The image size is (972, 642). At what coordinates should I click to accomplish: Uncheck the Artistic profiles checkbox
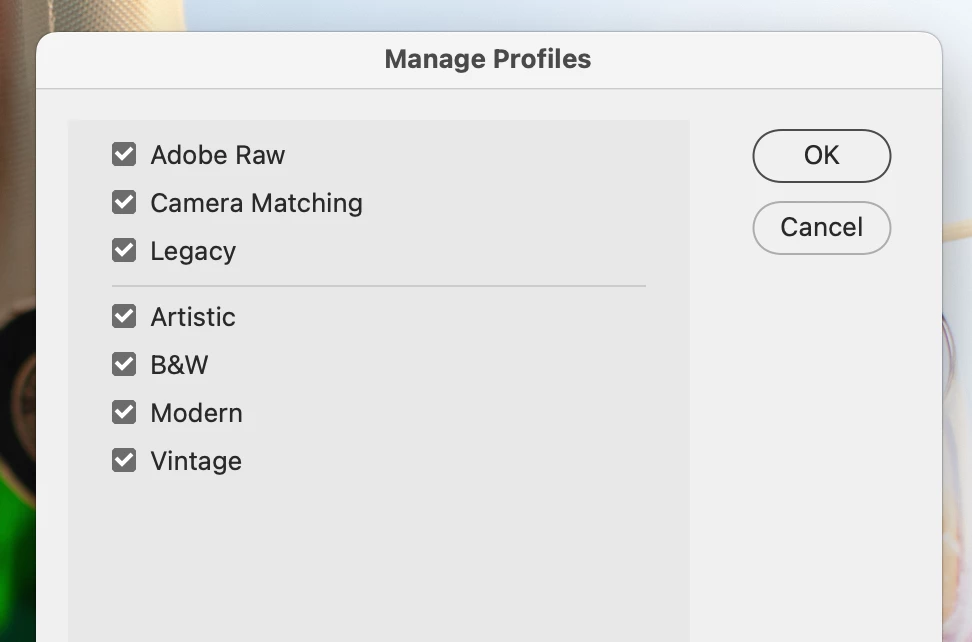click(124, 317)
